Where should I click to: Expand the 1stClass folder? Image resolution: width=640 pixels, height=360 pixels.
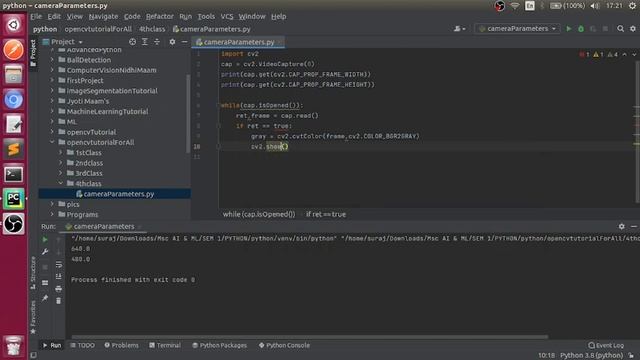[61, 153]
